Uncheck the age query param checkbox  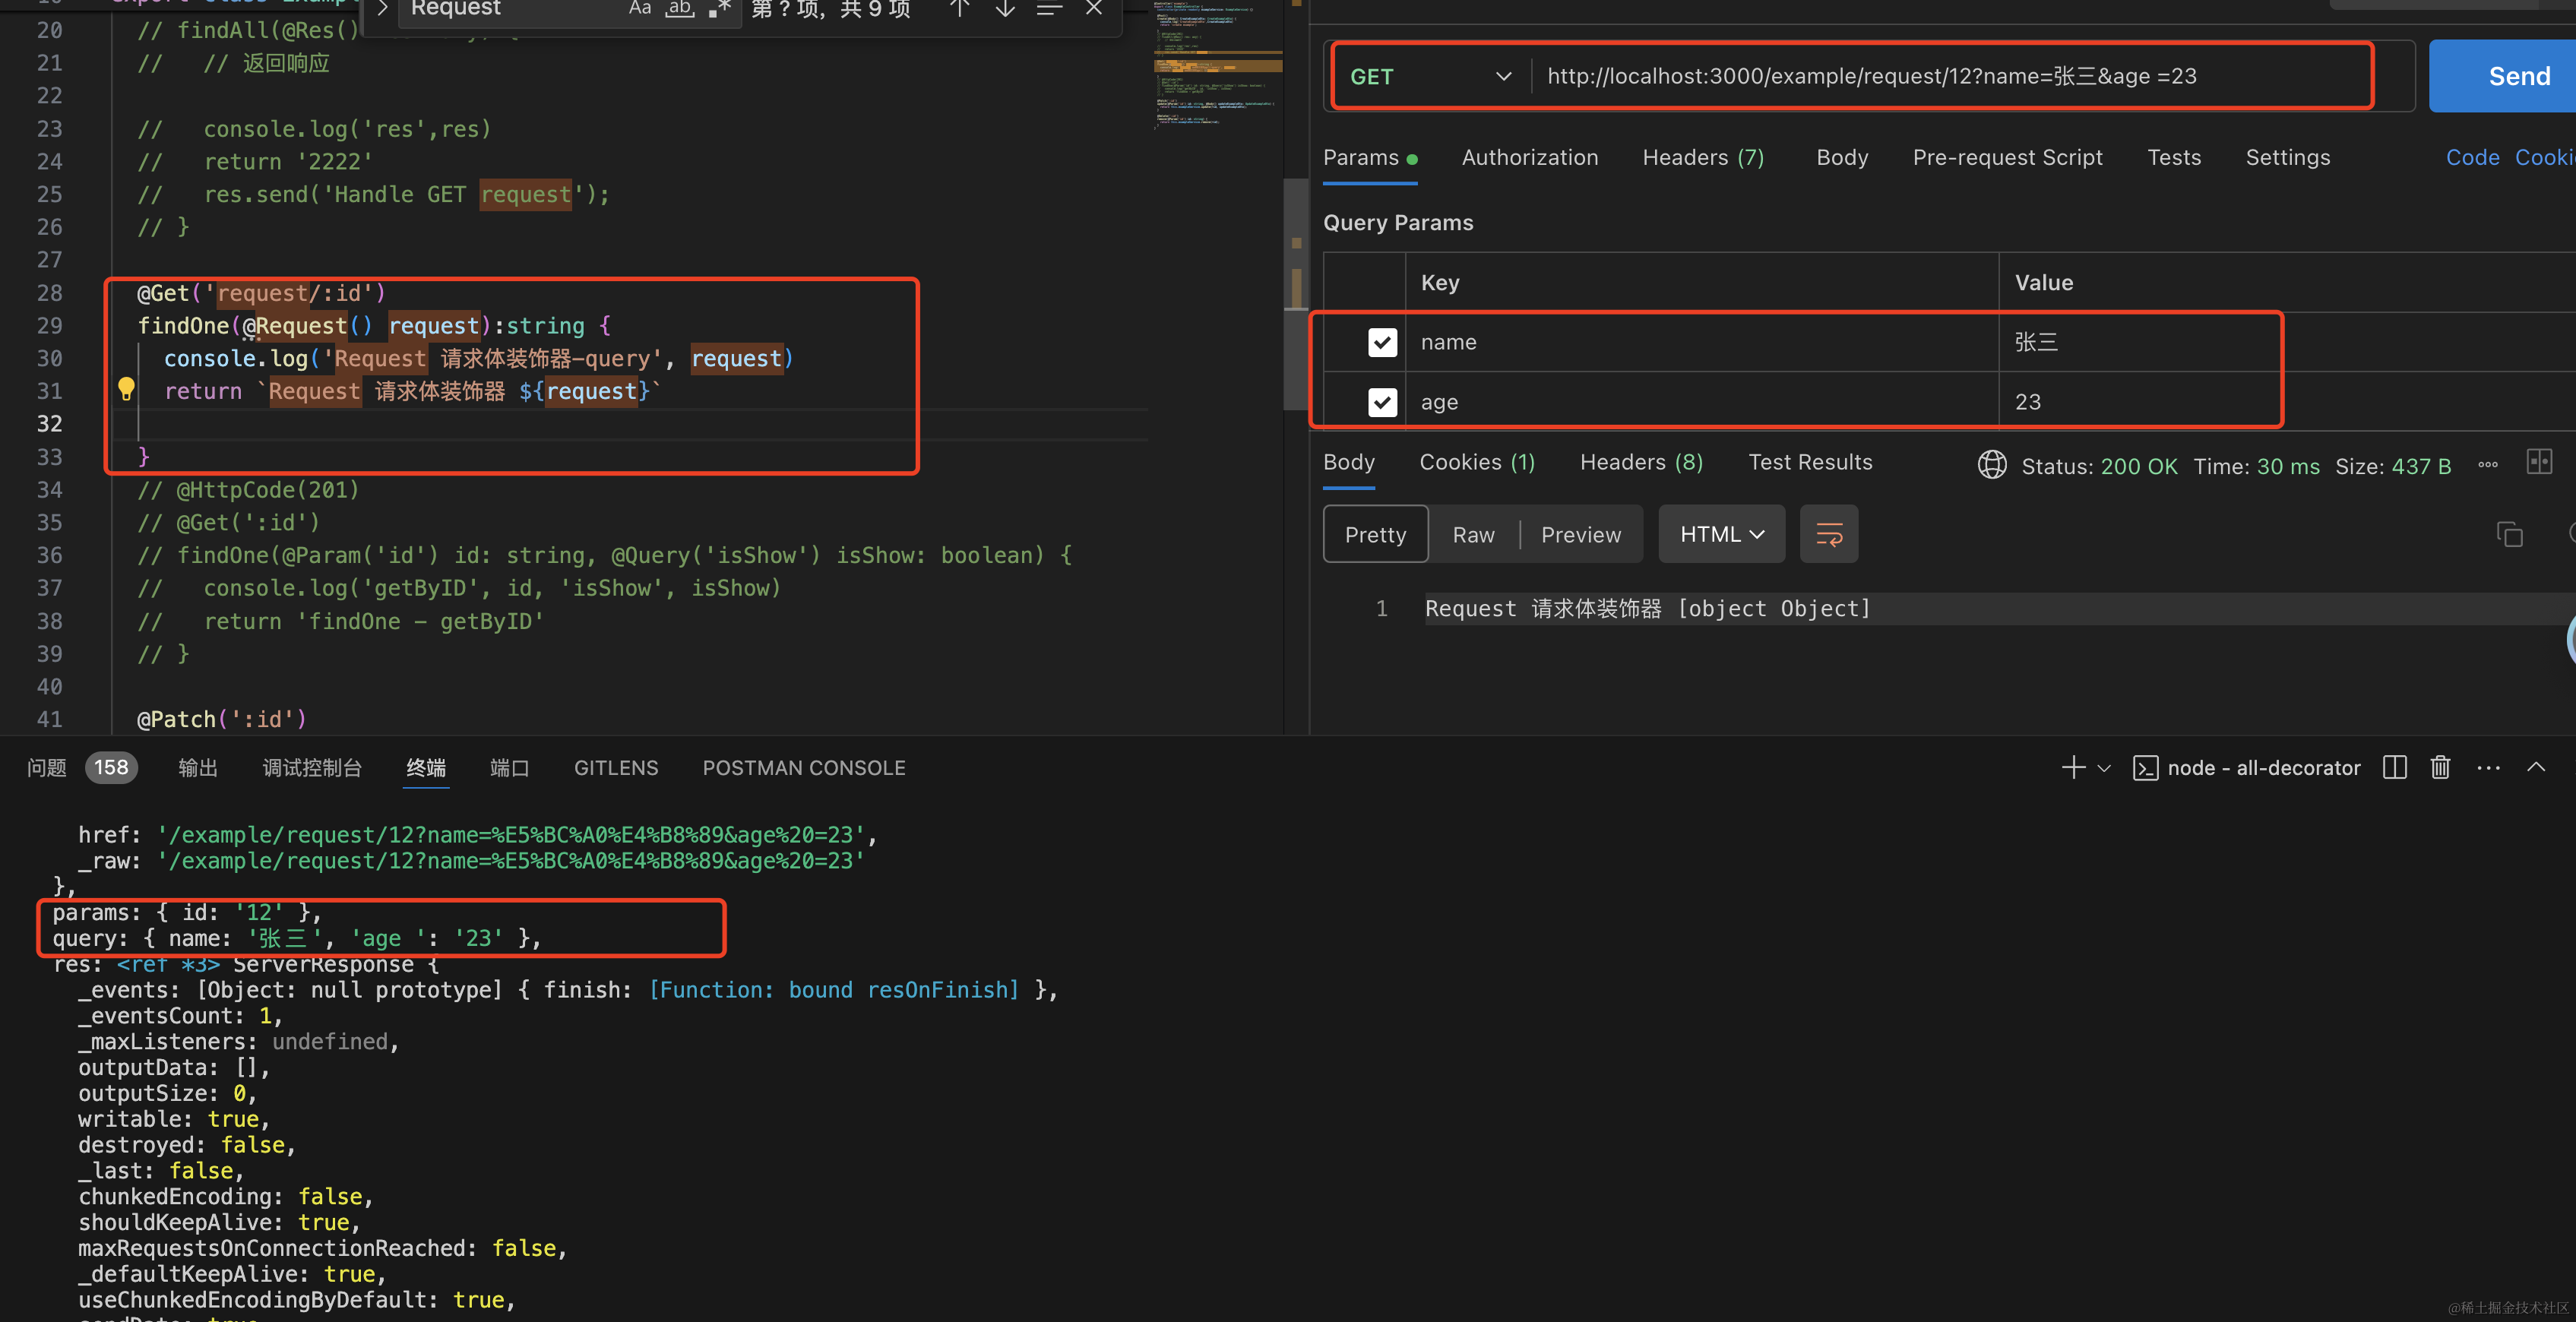coord(1382,402)
